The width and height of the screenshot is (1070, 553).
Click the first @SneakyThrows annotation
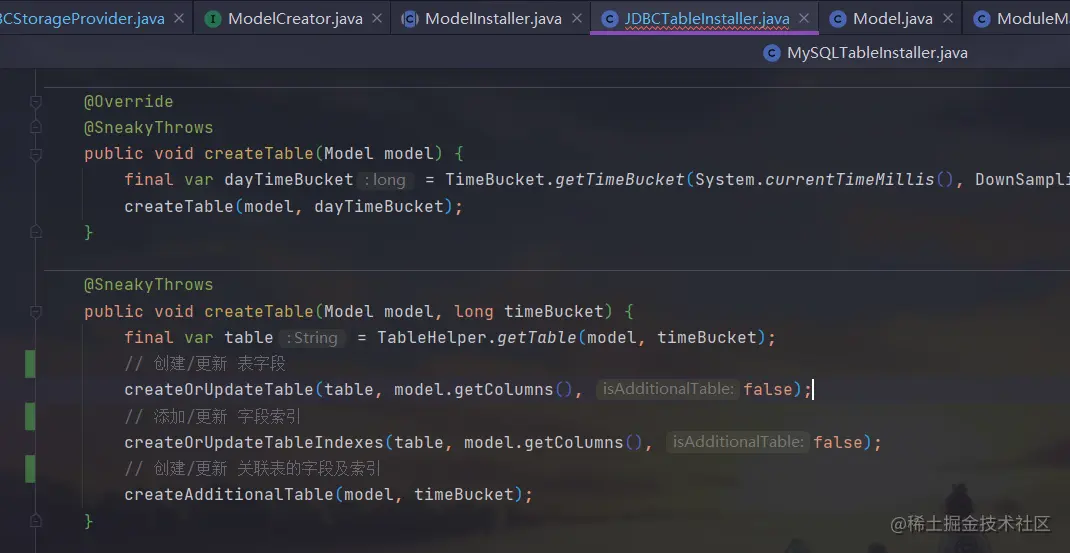click(x=148, y=128)
